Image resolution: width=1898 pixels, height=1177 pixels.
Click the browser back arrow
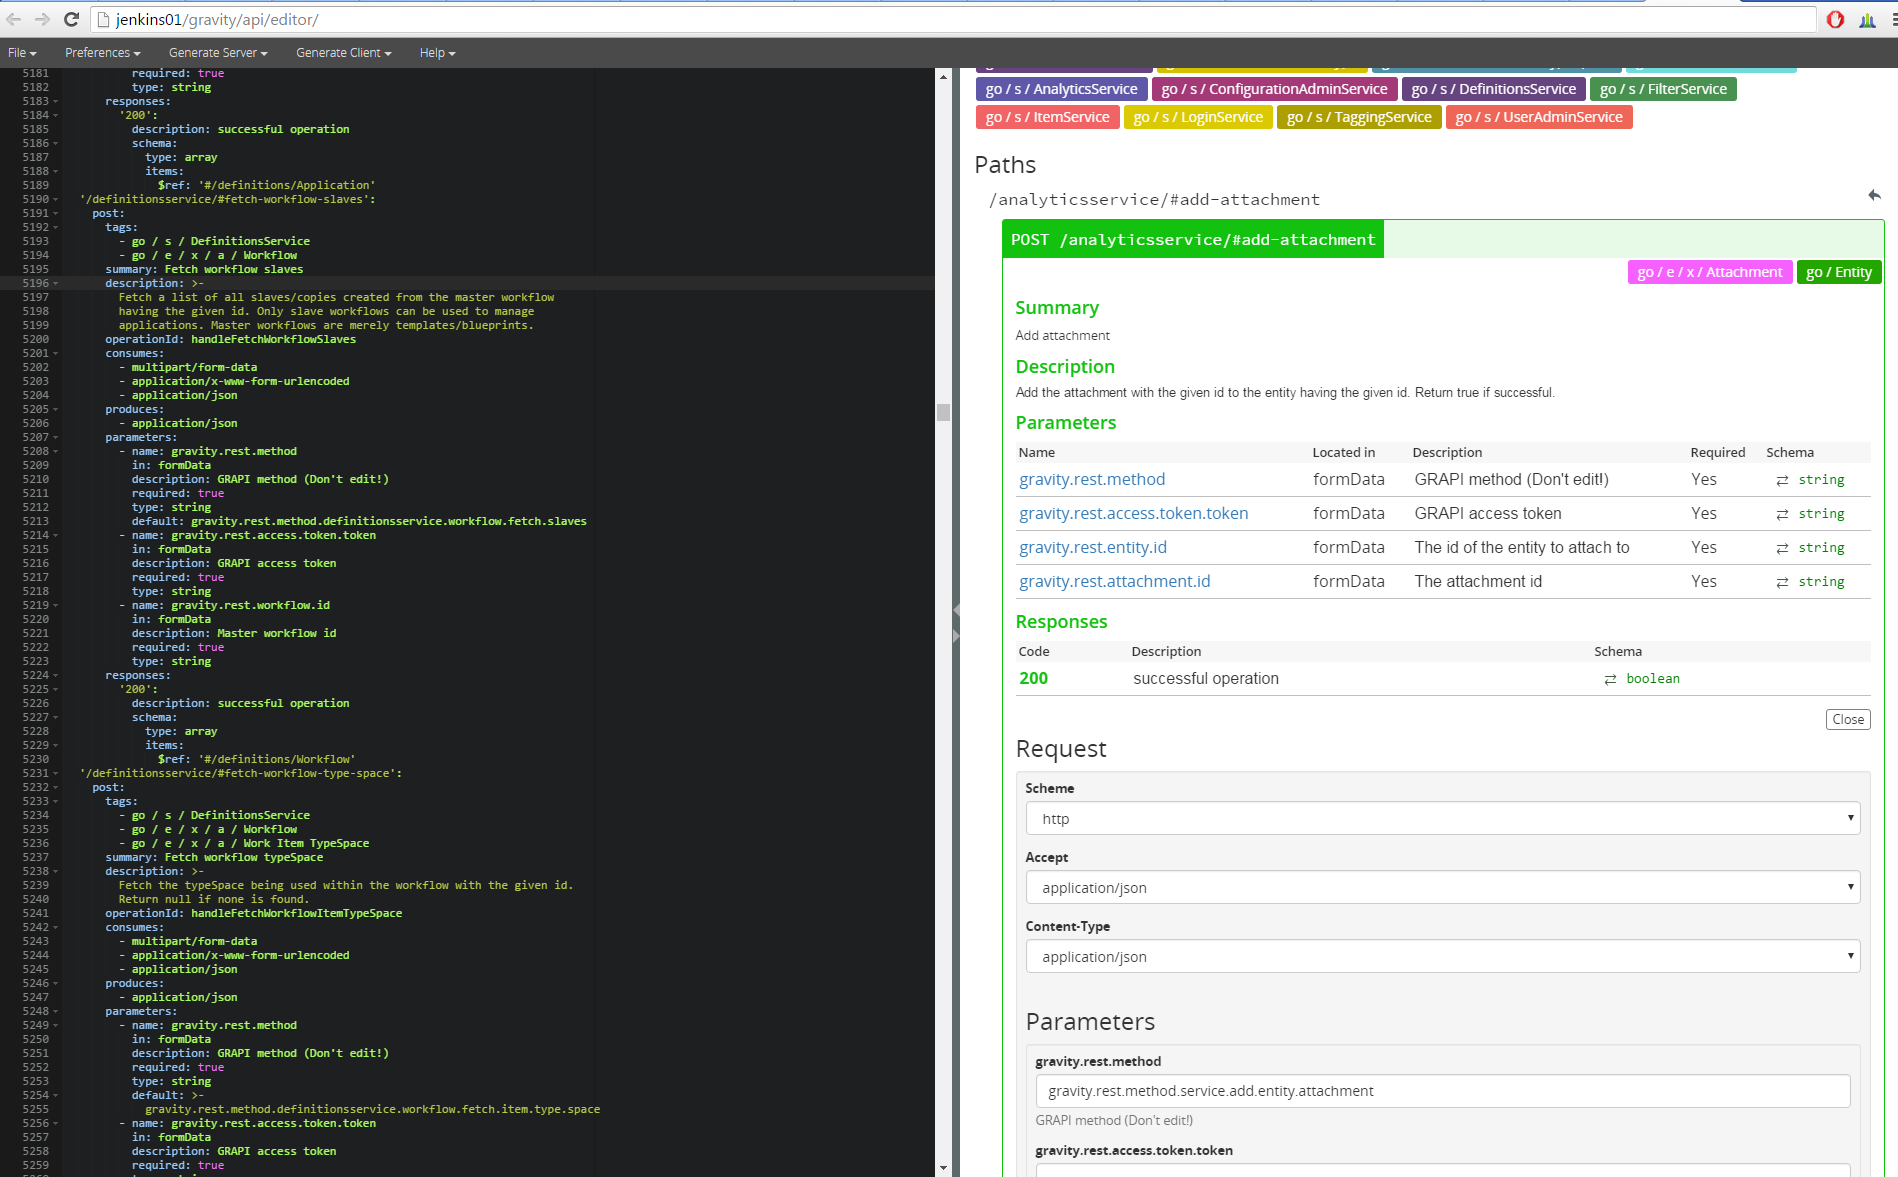14,19
